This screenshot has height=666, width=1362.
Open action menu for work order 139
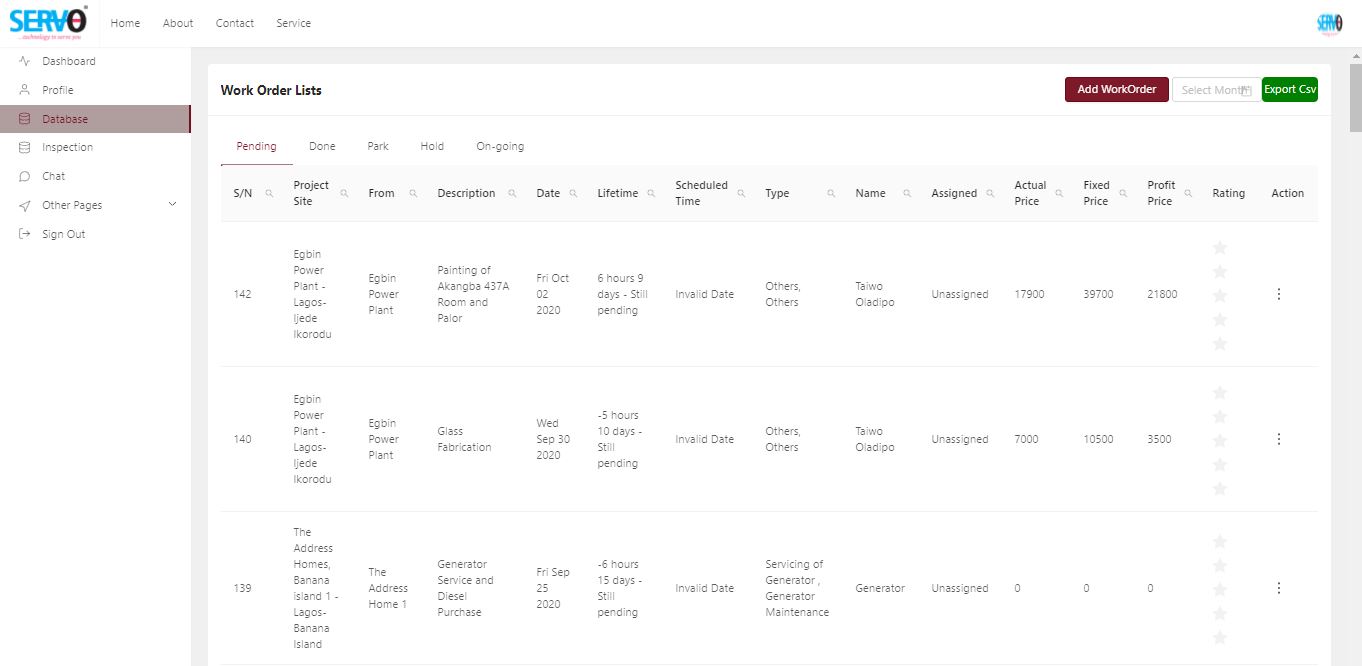(1279, 588)
